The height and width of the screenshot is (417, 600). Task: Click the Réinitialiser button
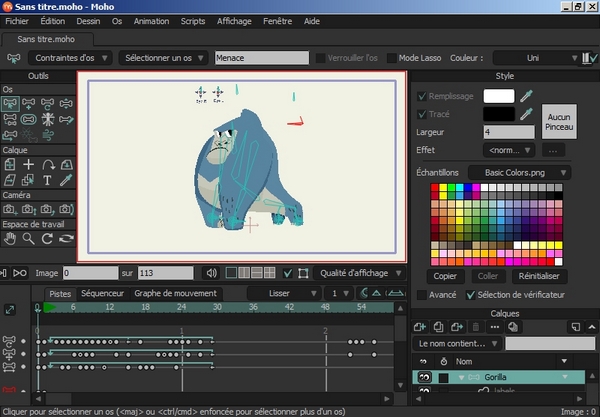tap(539, 276)
